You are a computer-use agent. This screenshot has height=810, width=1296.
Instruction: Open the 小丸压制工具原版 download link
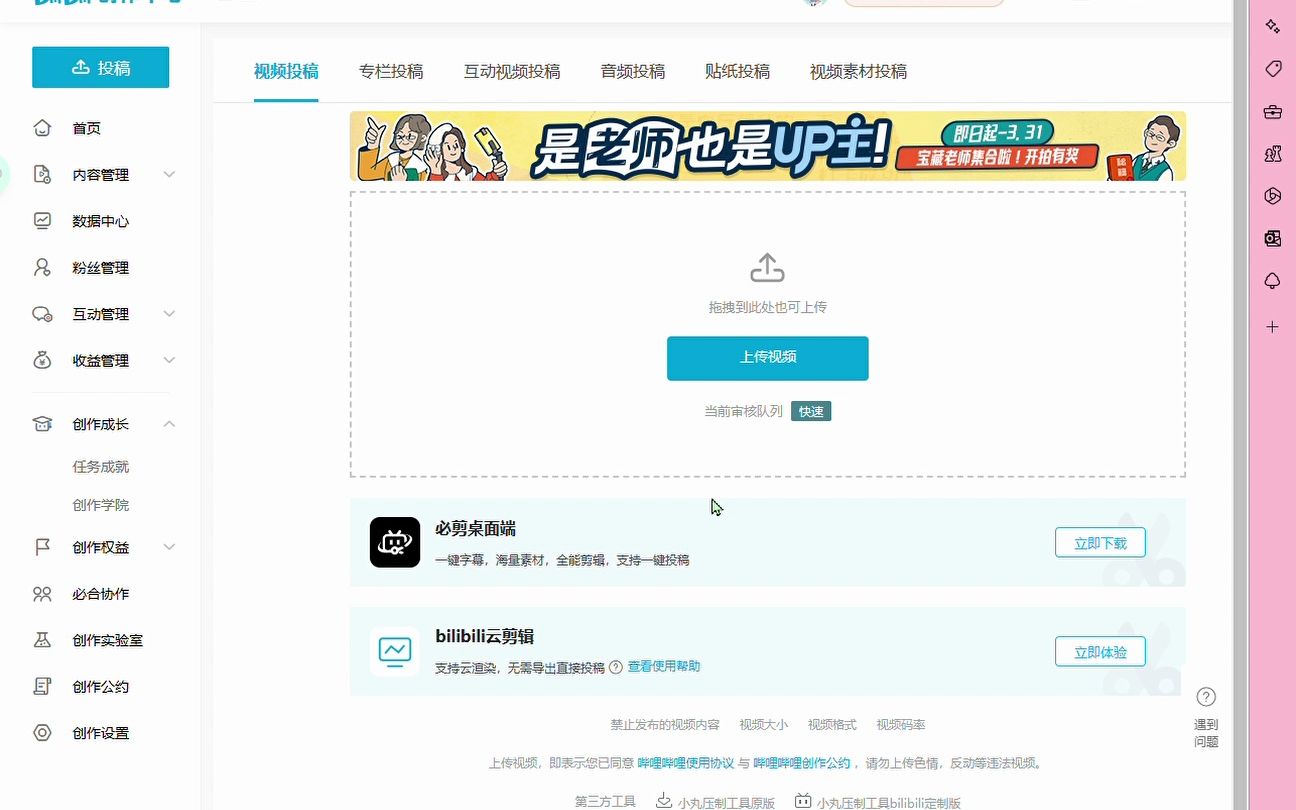[x=715, y=802]
